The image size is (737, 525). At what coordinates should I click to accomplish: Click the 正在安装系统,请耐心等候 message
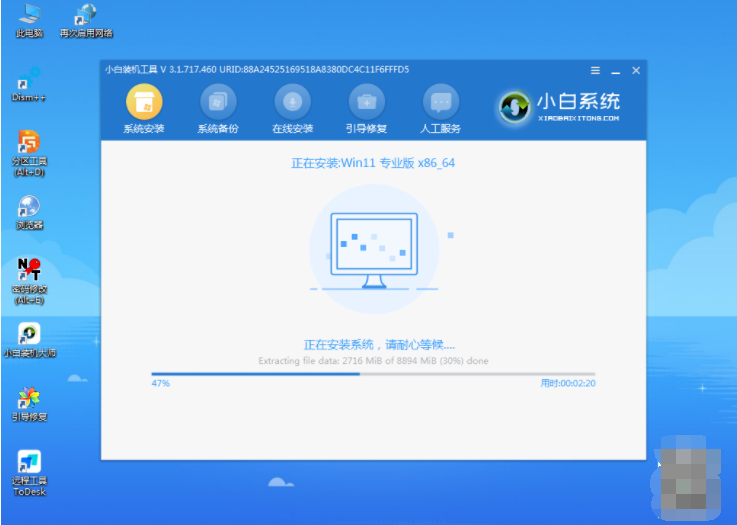click(379, 345)
